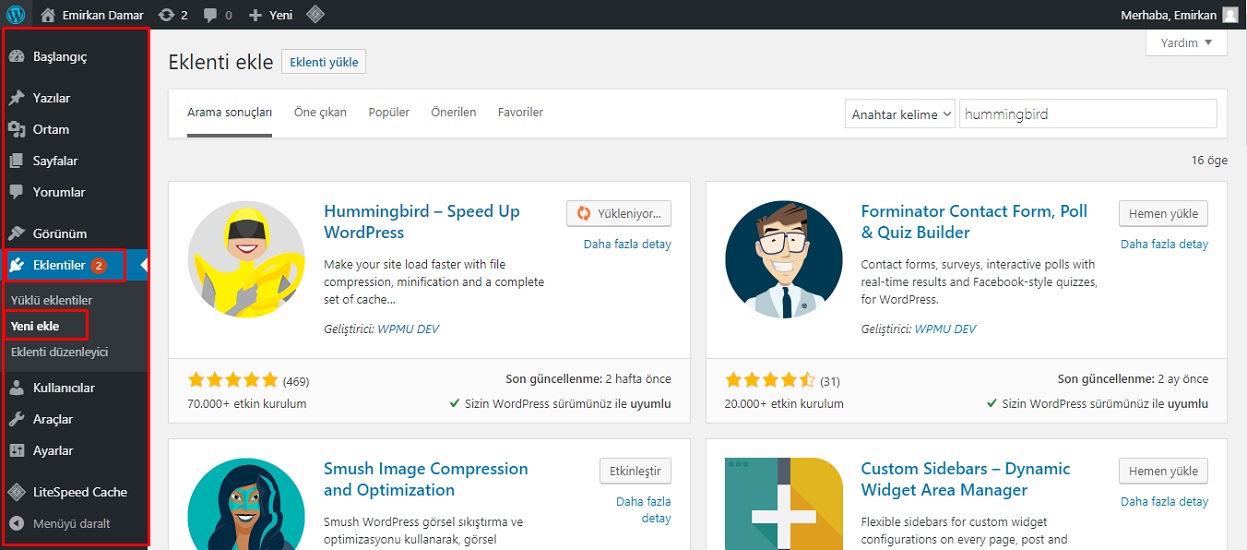This screenshot has width=1247, height=550.
Task: Click the Ayarlar settings icon
Action: (17, 451)
